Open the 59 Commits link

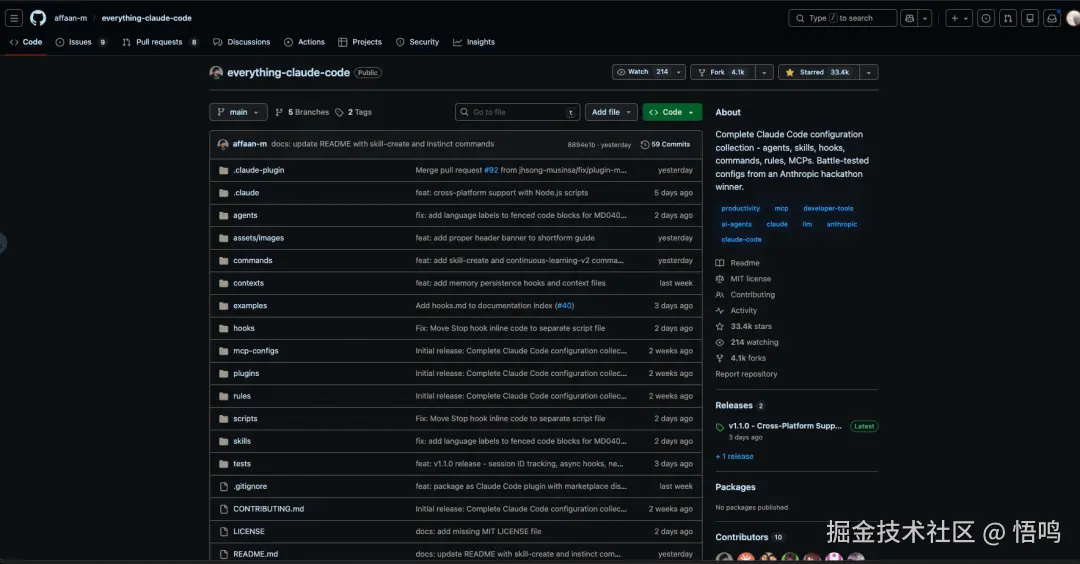point(665,145)
